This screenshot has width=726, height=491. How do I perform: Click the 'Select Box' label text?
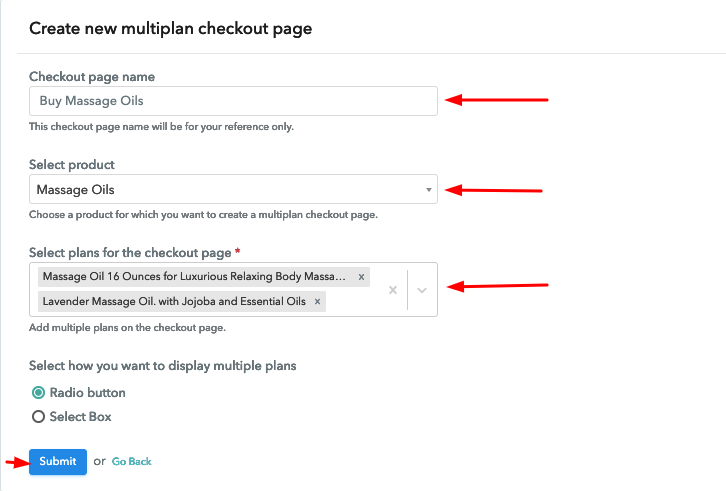(81, 416)
